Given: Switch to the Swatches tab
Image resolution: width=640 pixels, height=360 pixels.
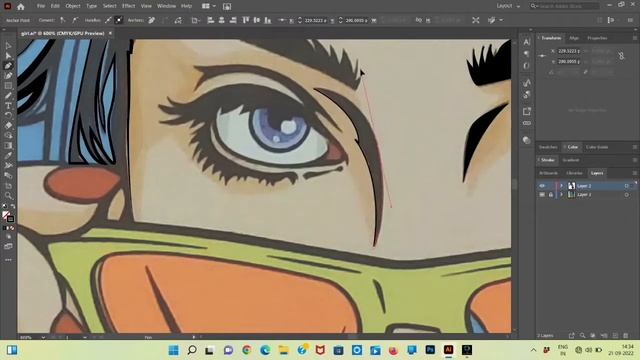Looking at the screenshot, I should tap(548, 147).
